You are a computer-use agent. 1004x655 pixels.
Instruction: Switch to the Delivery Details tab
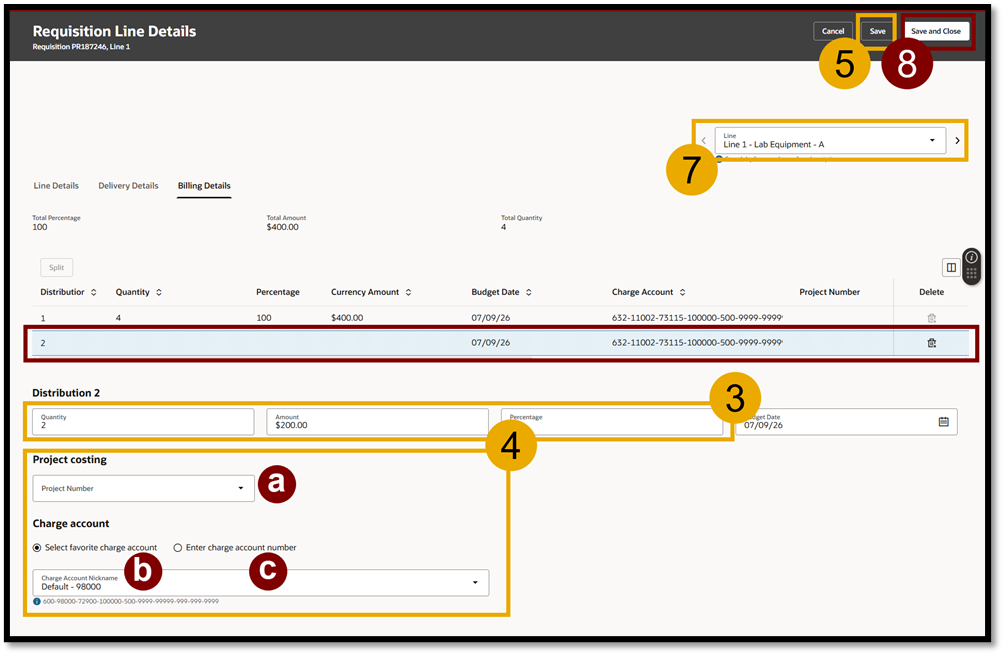click(128, 186)
